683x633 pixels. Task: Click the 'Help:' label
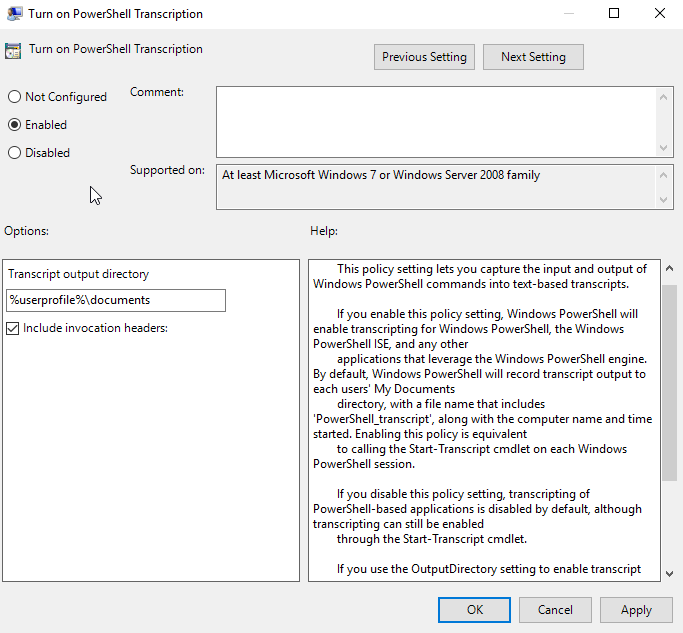324,231
